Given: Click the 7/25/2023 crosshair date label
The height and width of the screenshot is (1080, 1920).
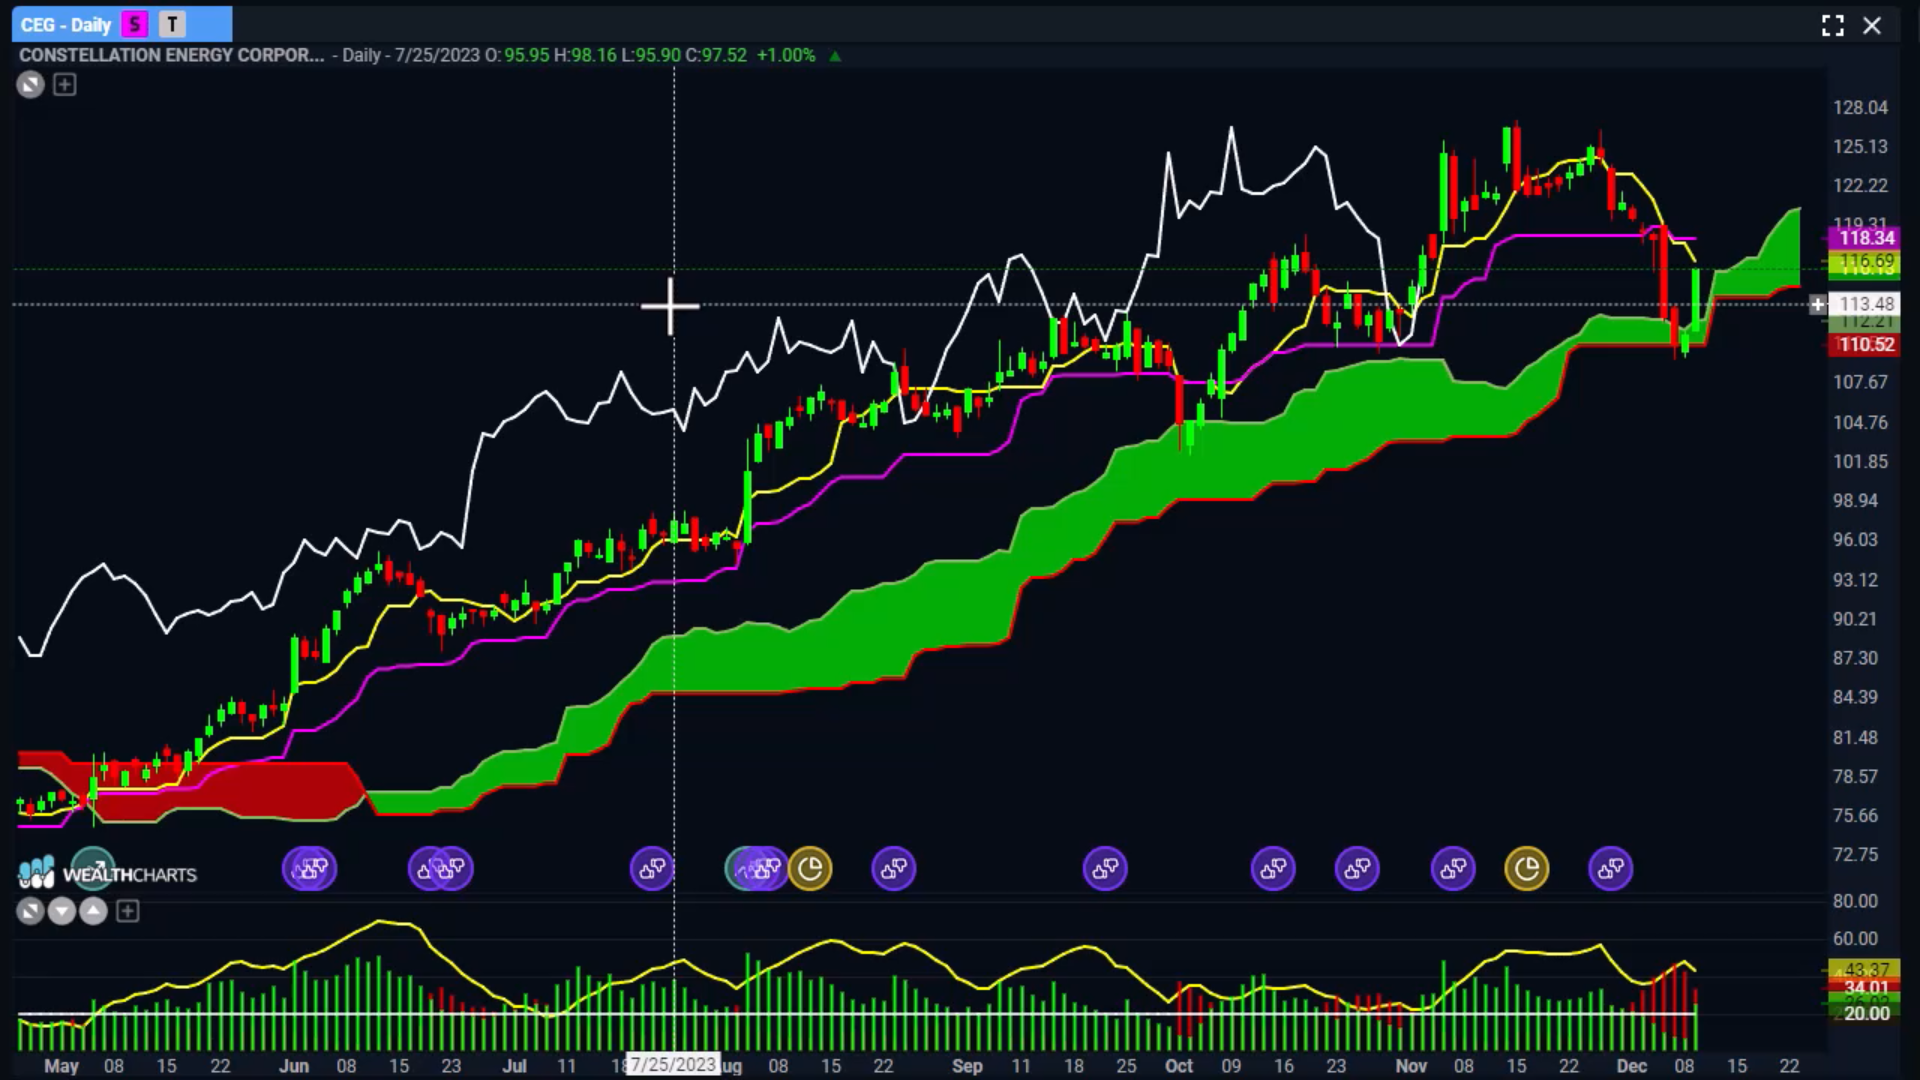Looking at the screenshot, I should [673, 1064].
